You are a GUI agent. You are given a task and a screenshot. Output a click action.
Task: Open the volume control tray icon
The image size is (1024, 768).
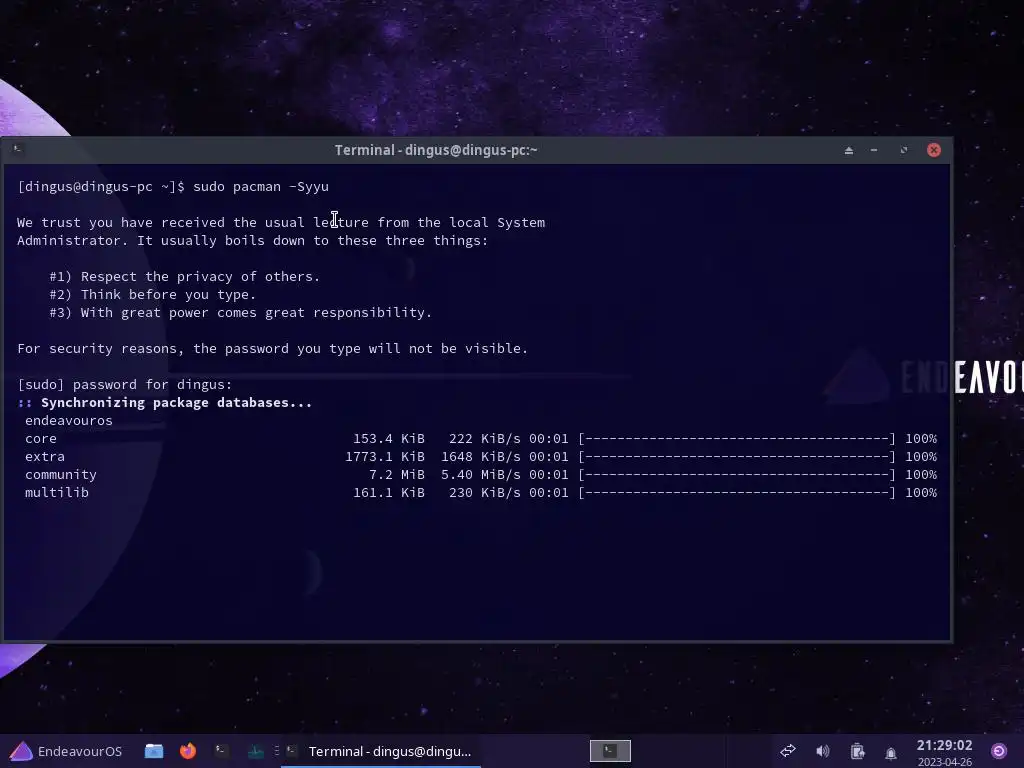[823, 751]
